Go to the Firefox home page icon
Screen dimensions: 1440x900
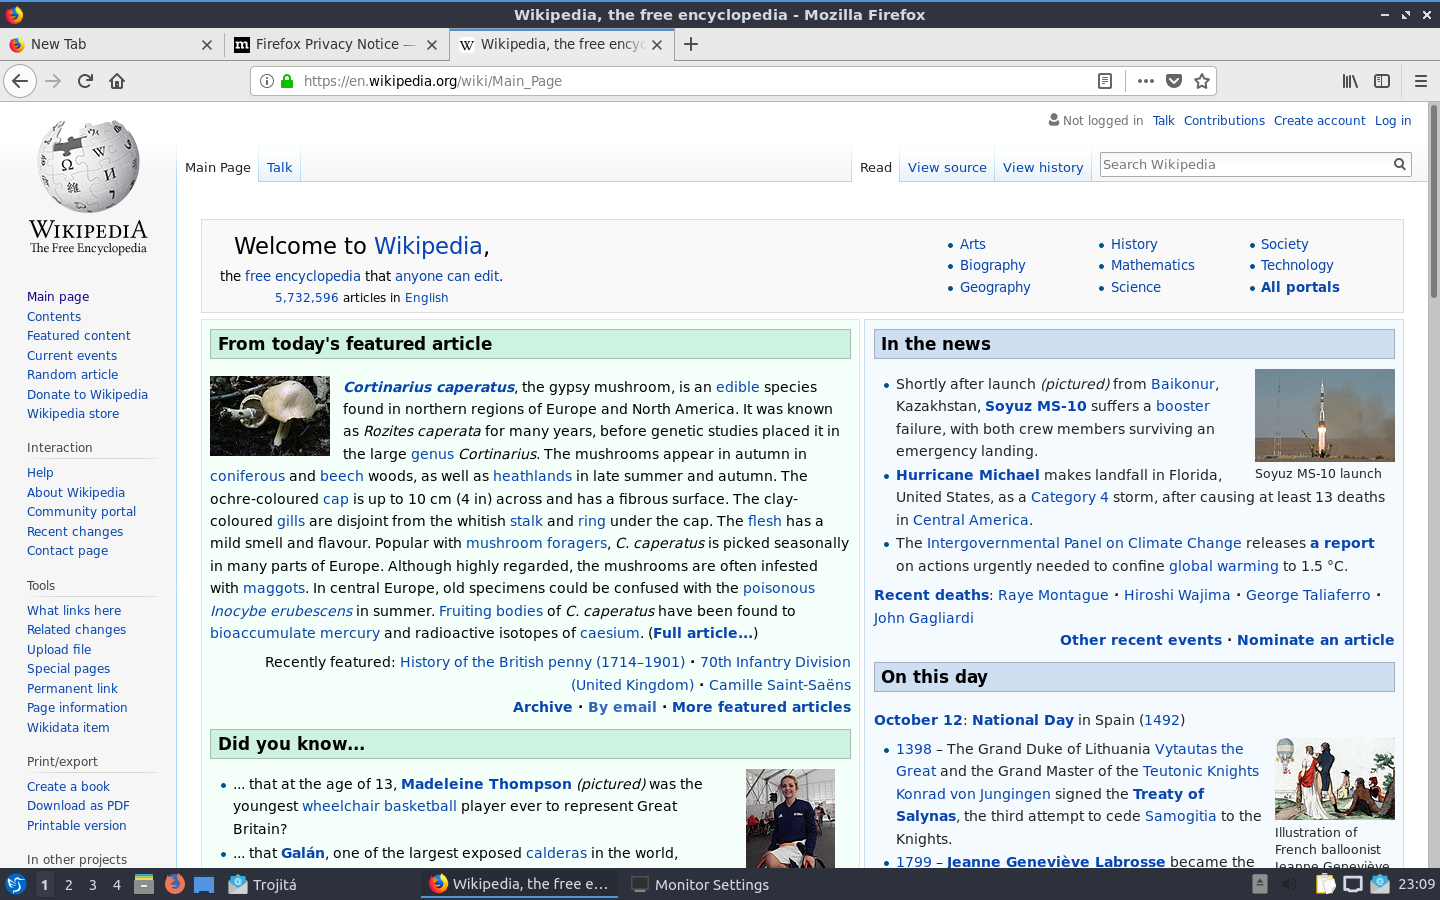pos(117,81)
